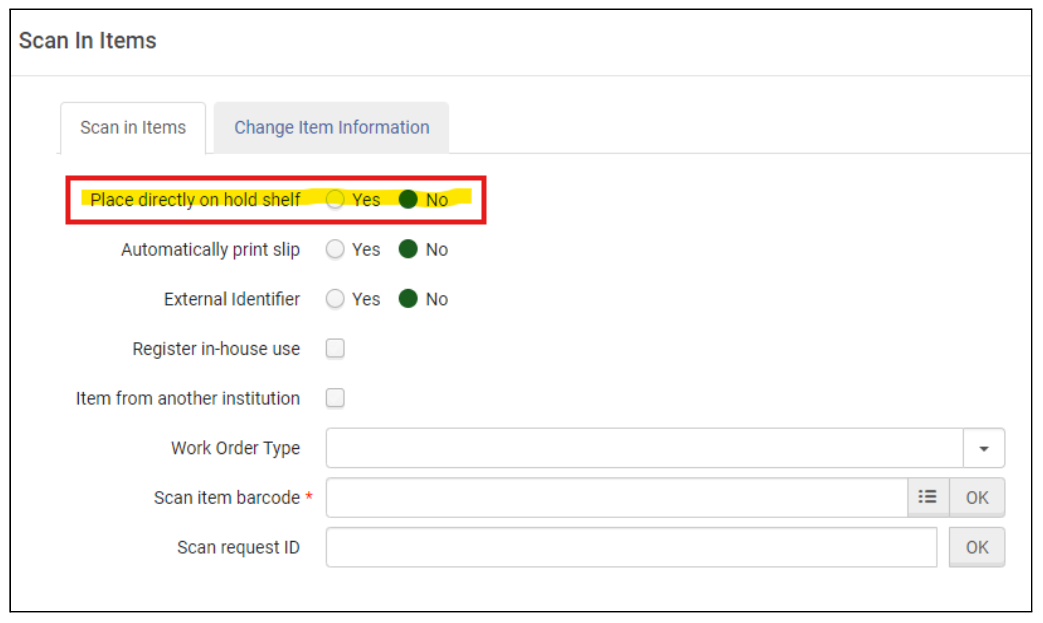This screenshot has width=1043, height=623.
Task: Switch to the Change Item Information tab
Action: (x=331, y=128)
